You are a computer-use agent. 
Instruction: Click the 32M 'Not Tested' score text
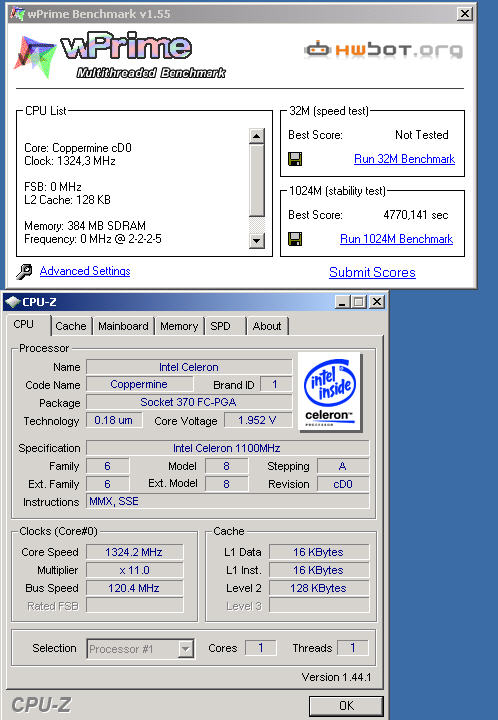click(421, 135)
